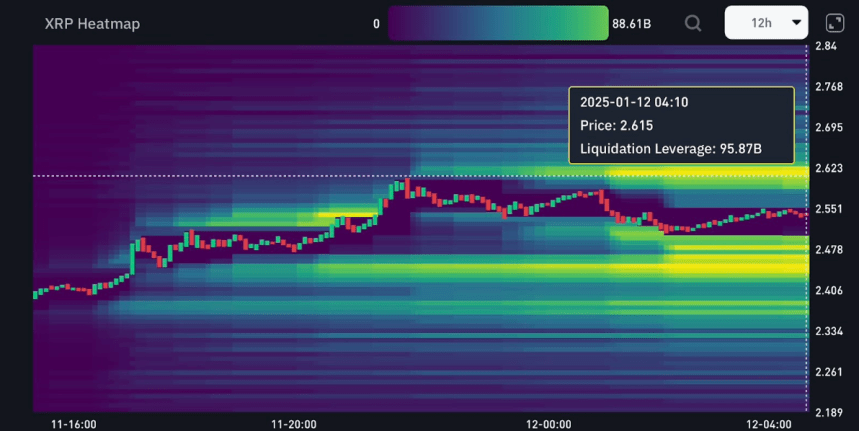
Task: Click the 2.189 price axis label
Action: 828,412
